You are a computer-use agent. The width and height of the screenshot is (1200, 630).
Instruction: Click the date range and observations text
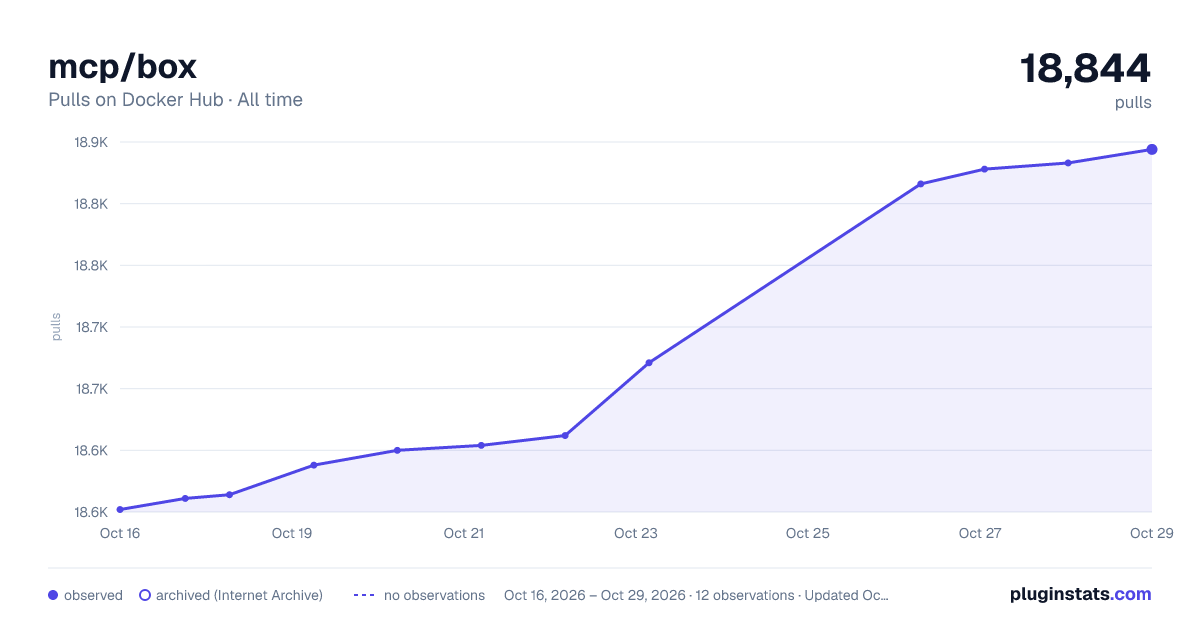(x=696, y=595)
